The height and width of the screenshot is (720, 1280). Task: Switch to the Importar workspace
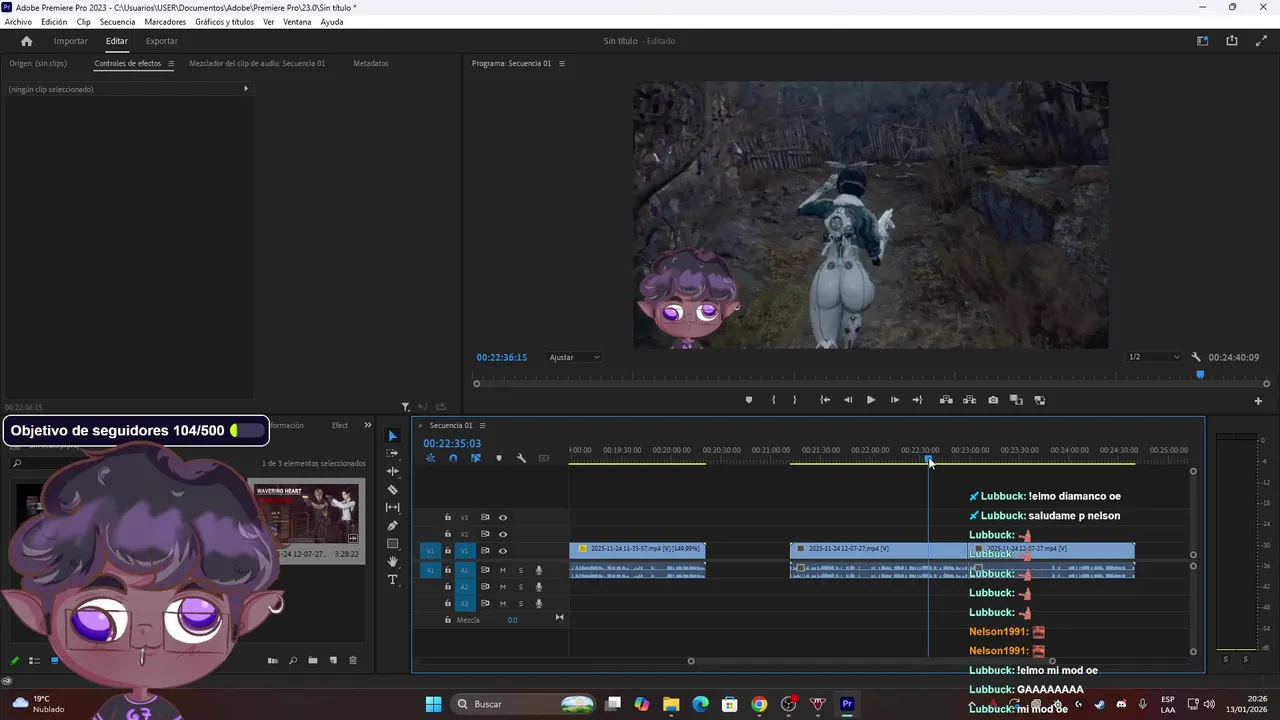point(71,41)
